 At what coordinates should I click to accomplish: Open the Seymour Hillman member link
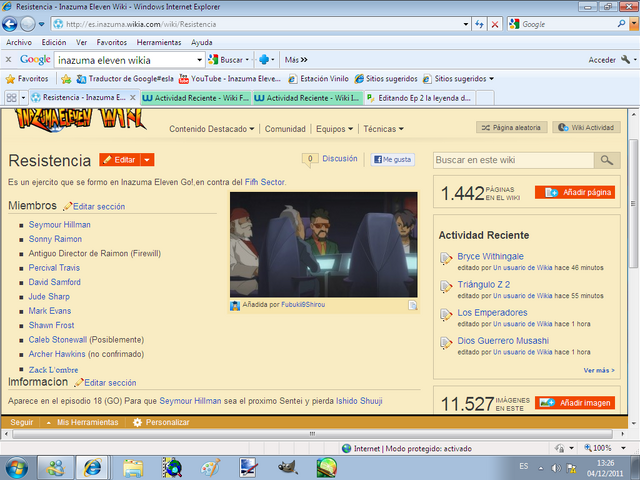(60, 225)
